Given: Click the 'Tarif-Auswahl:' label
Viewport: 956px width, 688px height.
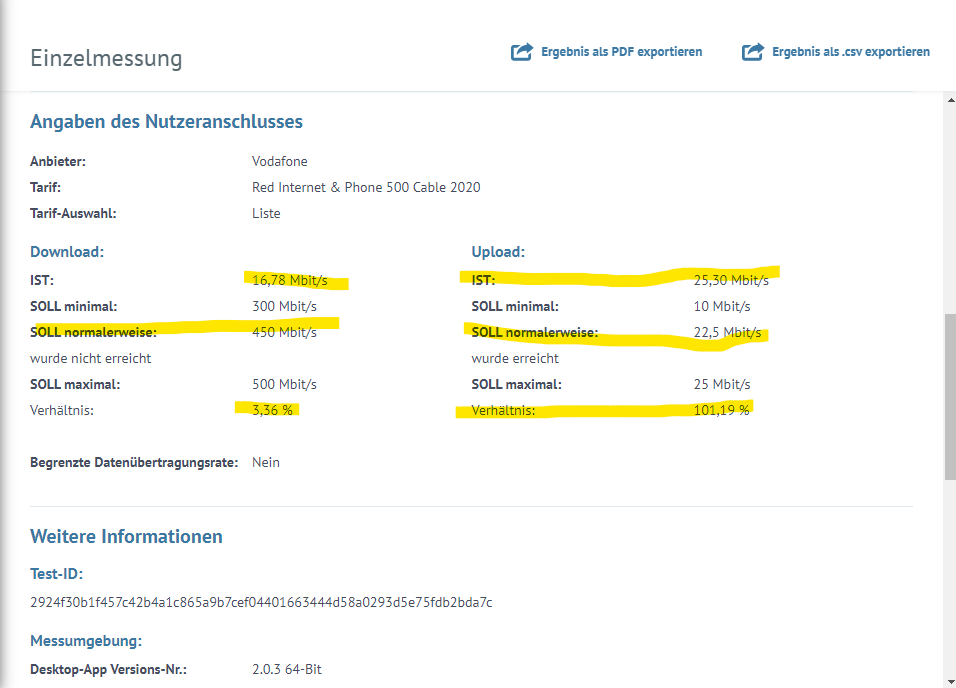Looking at the screenshot, I should (x=73, y=213).
